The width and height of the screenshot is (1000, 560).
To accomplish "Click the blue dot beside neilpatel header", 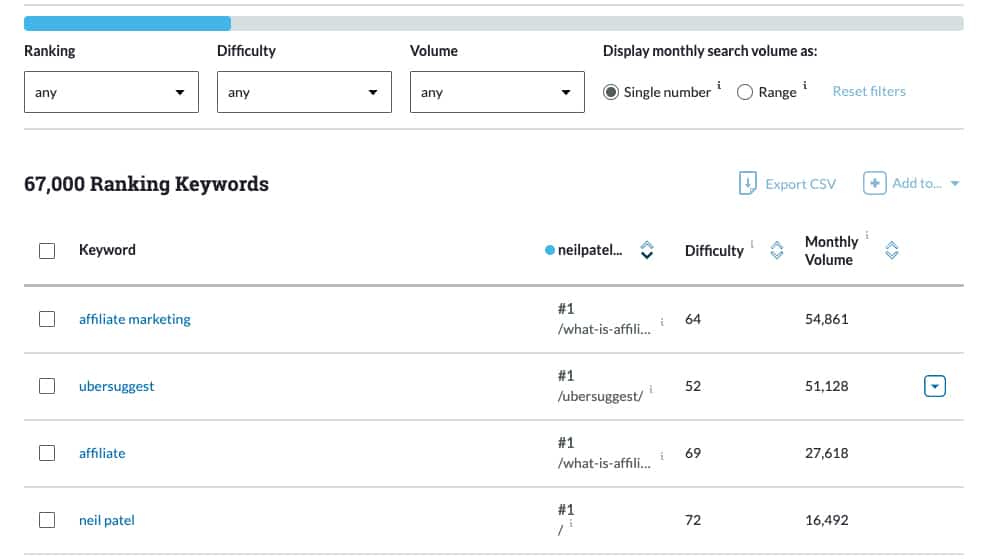I will tap(550, 250).
